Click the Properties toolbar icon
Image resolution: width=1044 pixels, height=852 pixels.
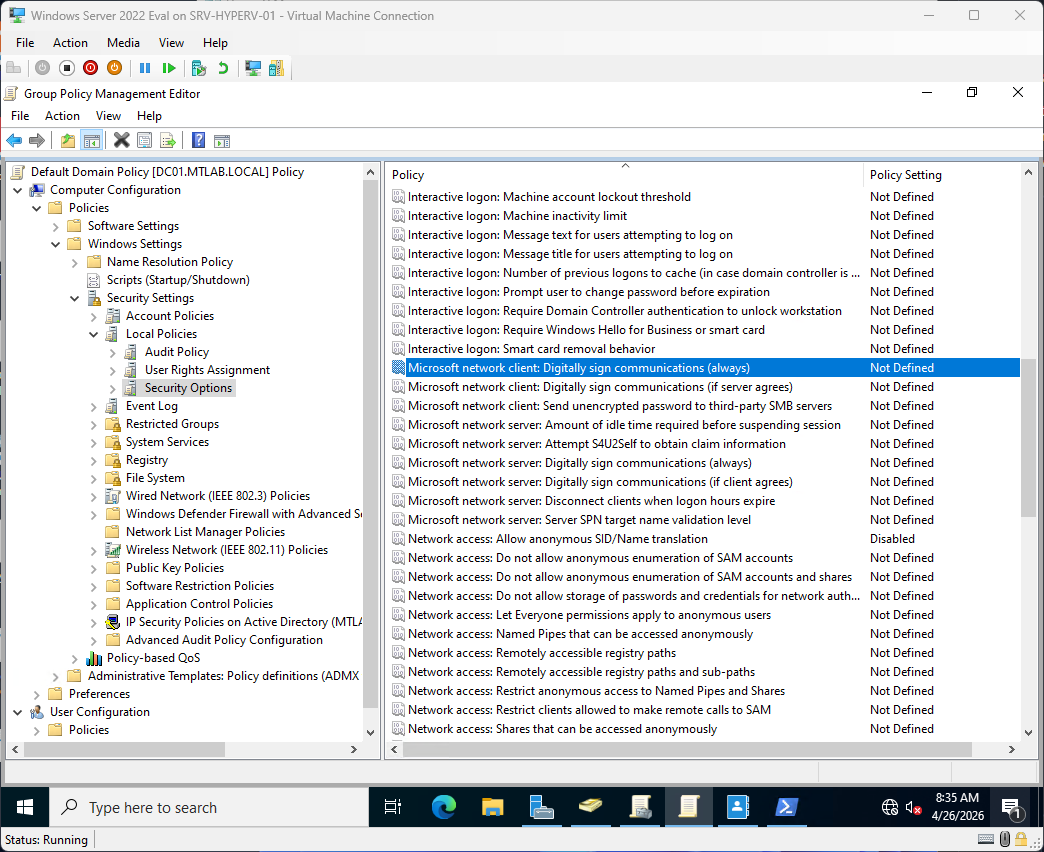click(x=144, y=140)
